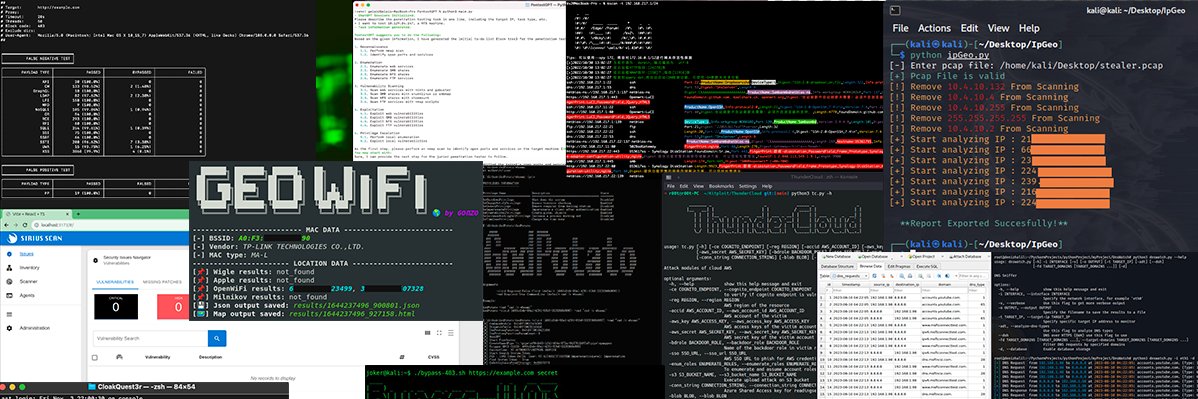
Task: Open File menu in ThunderCloud Konsole
Action: (x=670, y=186)
